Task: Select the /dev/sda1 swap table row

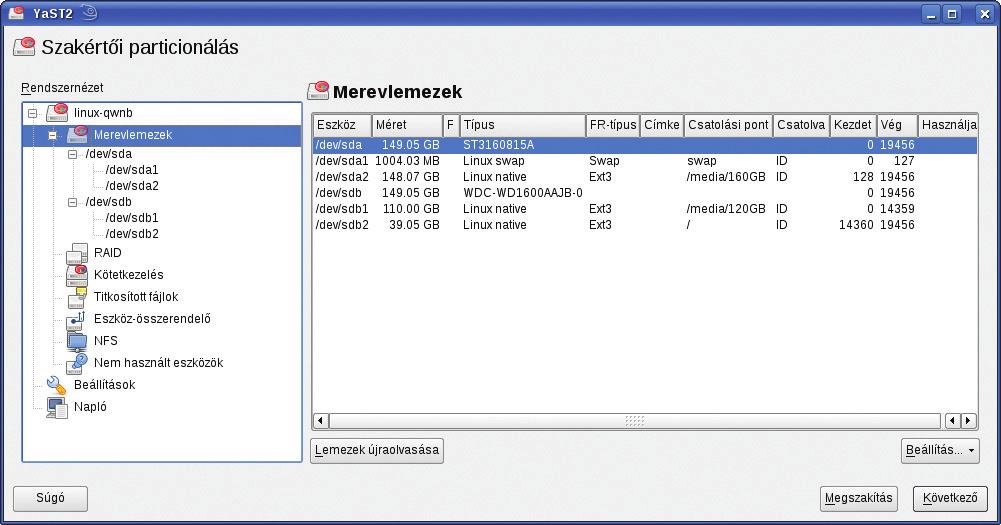Action: 645,161
